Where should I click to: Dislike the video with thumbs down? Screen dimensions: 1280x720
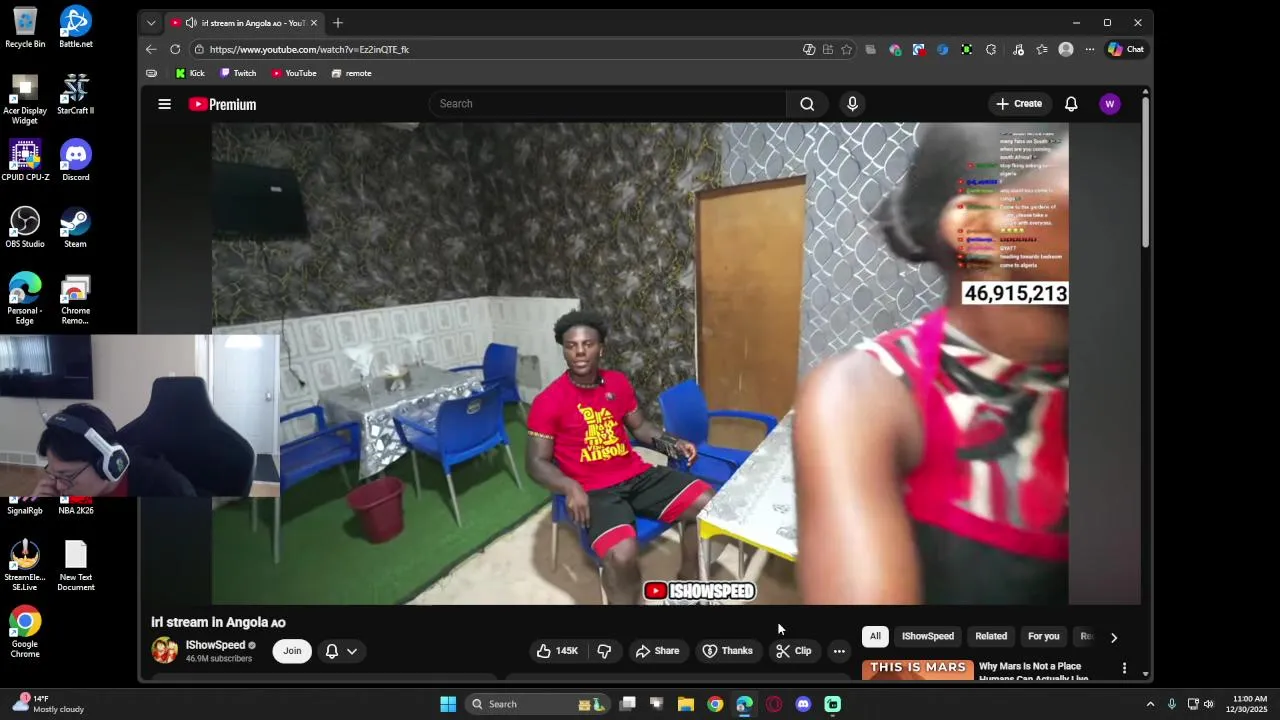click(x=604, y=651)
